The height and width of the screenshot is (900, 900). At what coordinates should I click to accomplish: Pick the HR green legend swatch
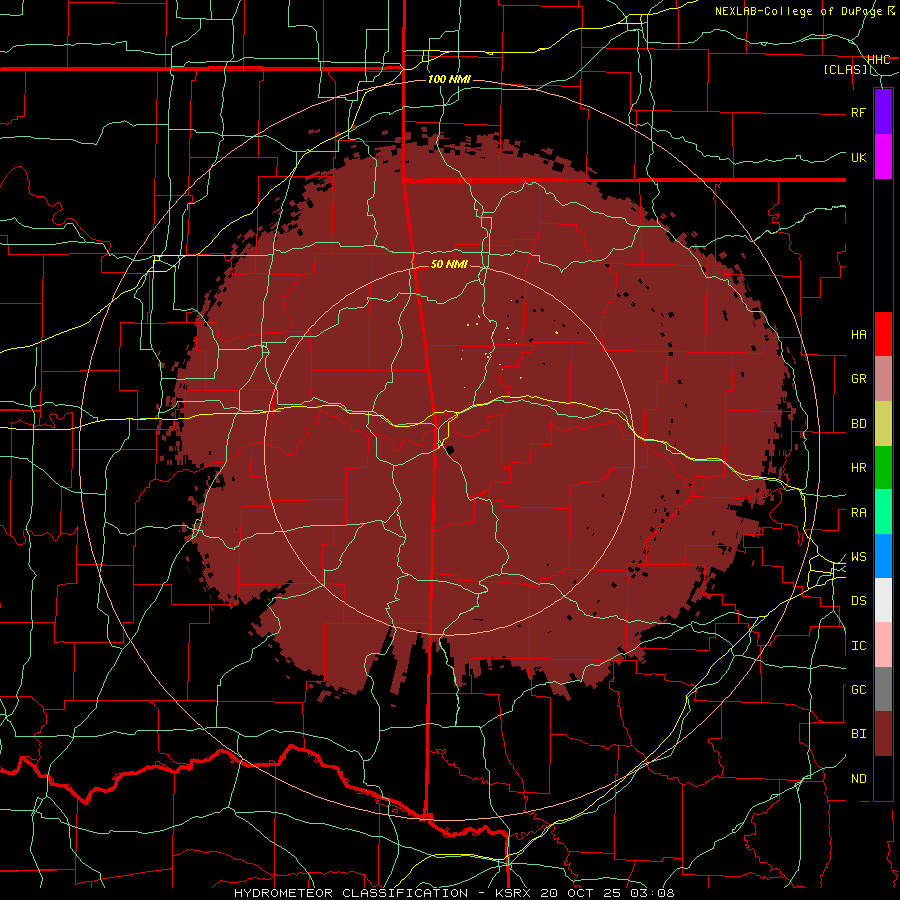[883, 467]
